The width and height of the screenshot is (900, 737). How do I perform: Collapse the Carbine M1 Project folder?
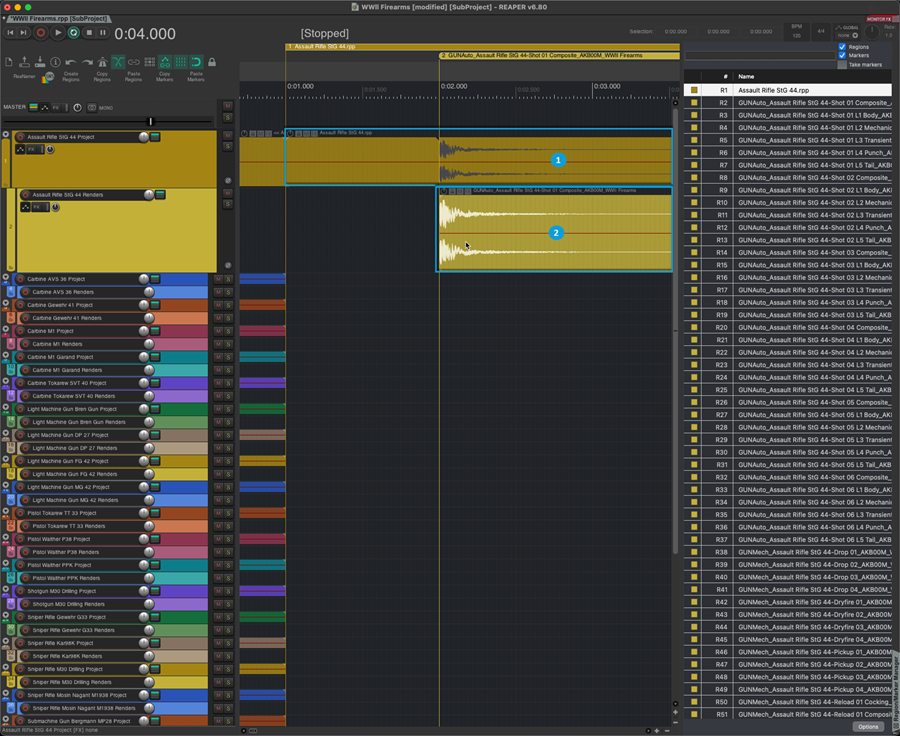point(6,329)
